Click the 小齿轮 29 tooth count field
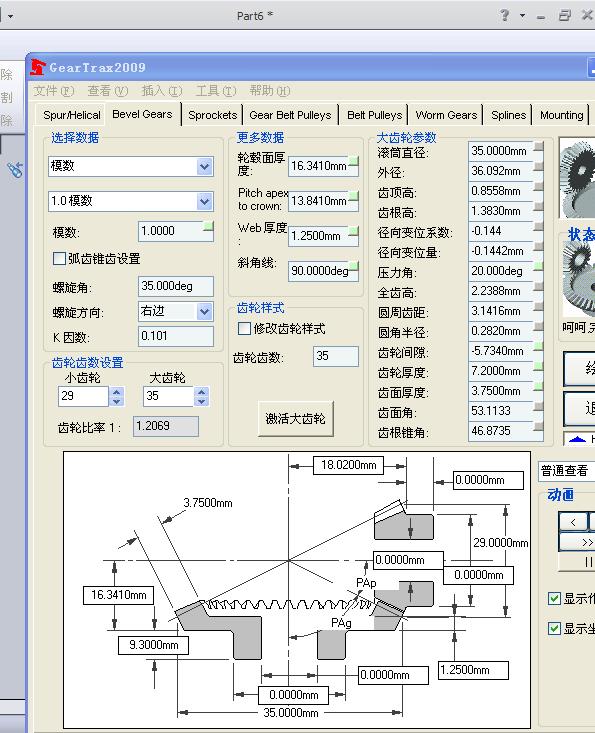The height and width of the screenshot is (733, 595). point(83,396)
